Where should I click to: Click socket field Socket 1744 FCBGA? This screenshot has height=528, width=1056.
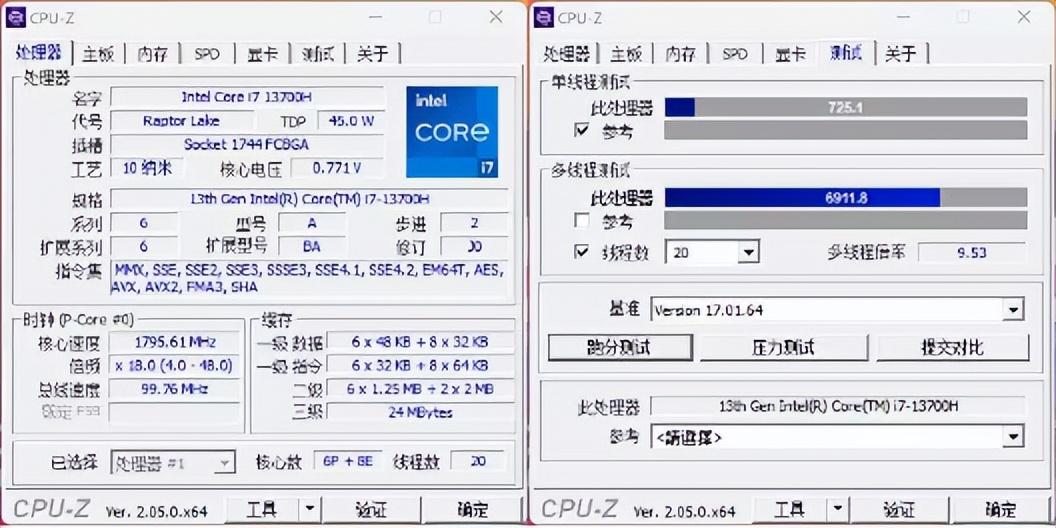pos(247,144)
